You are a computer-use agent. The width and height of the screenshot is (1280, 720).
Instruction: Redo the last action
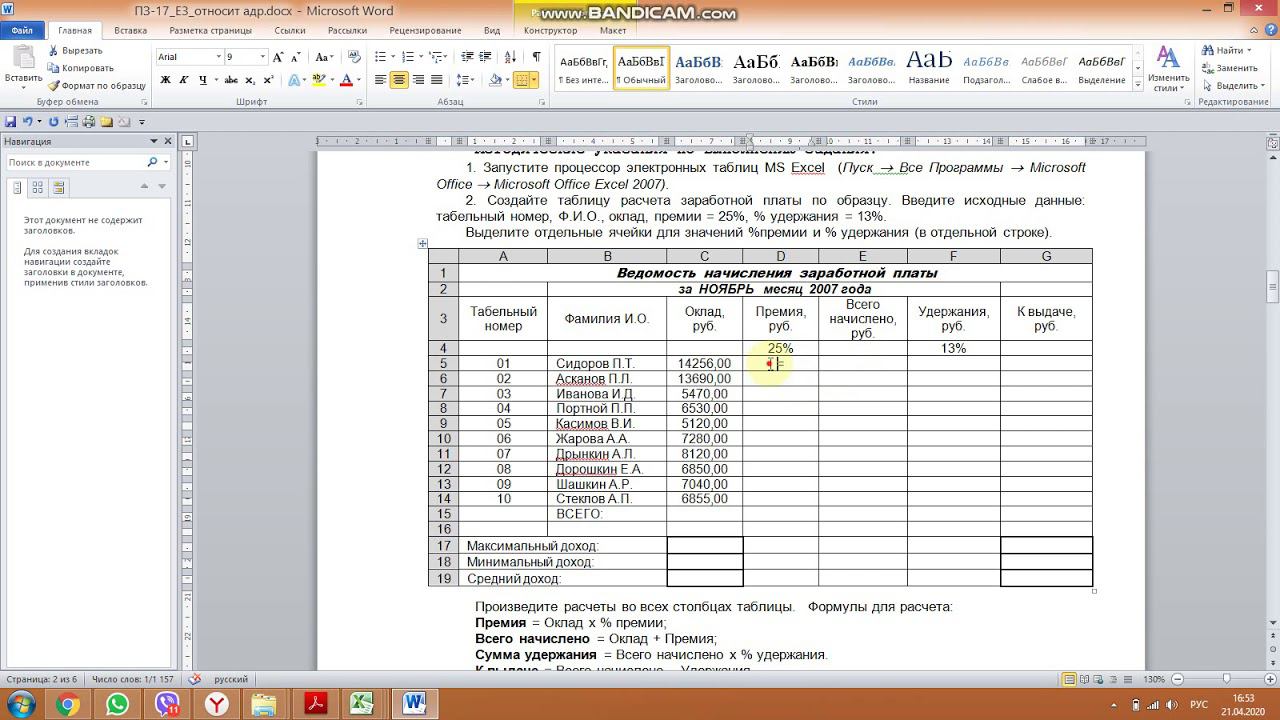(53, 121)
